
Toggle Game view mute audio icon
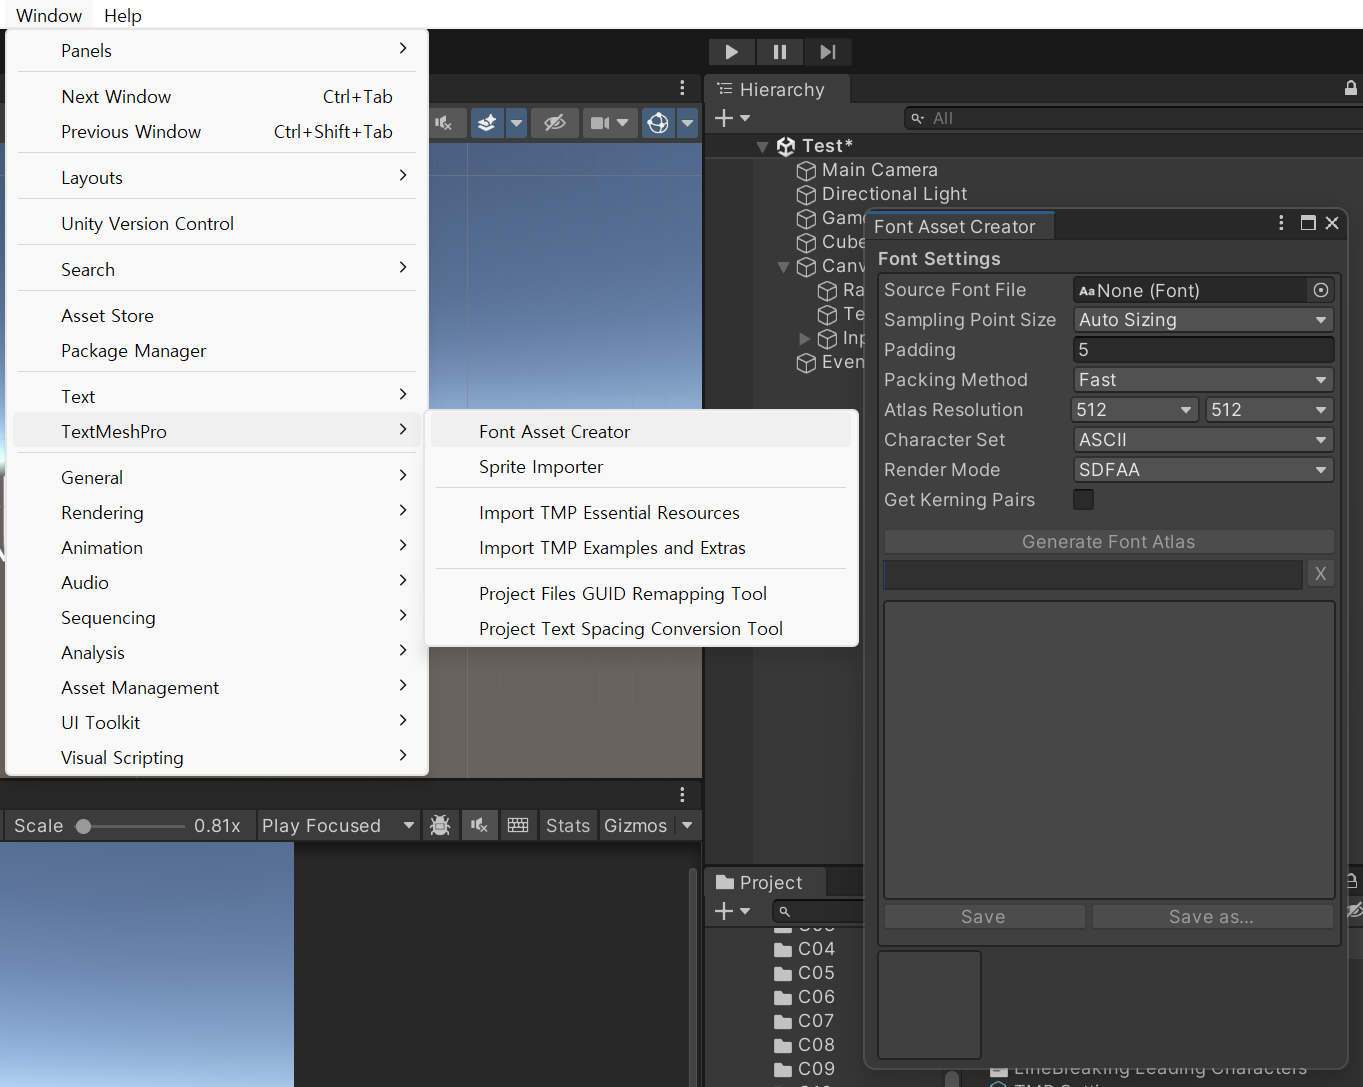click(x=480, y=826)
